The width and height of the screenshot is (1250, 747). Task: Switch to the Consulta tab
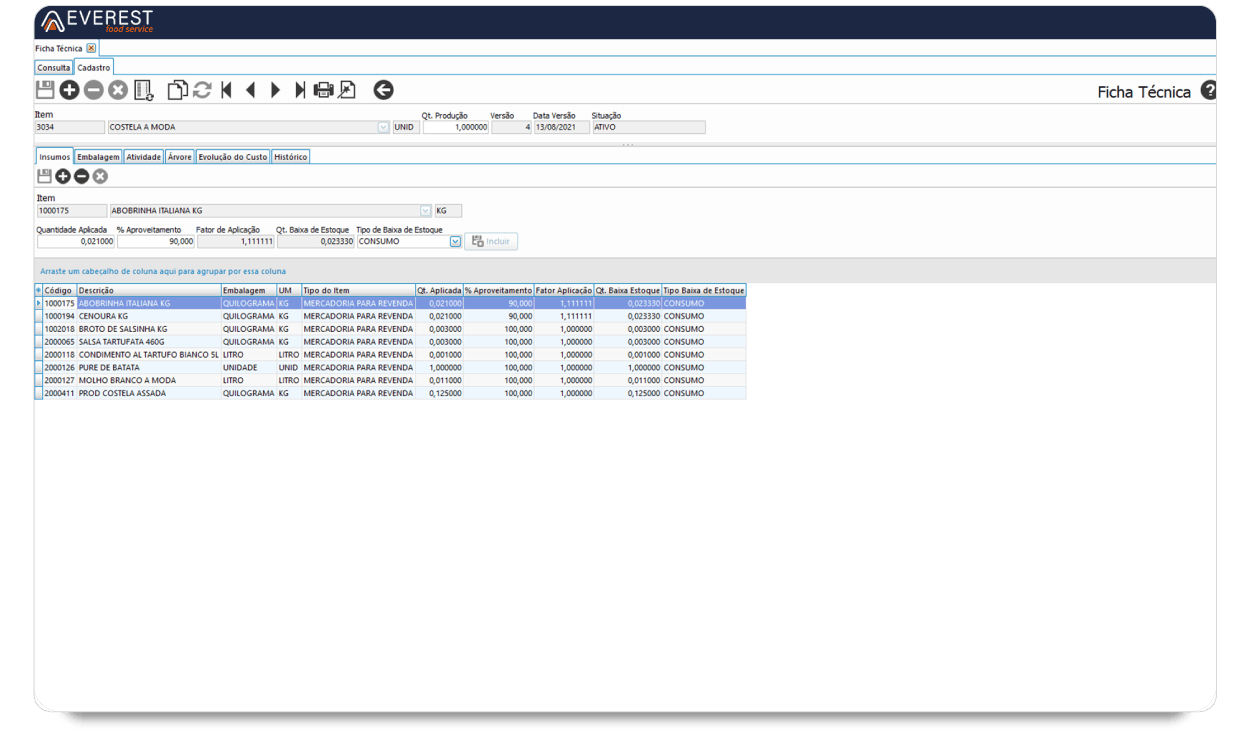click(54, 68)
